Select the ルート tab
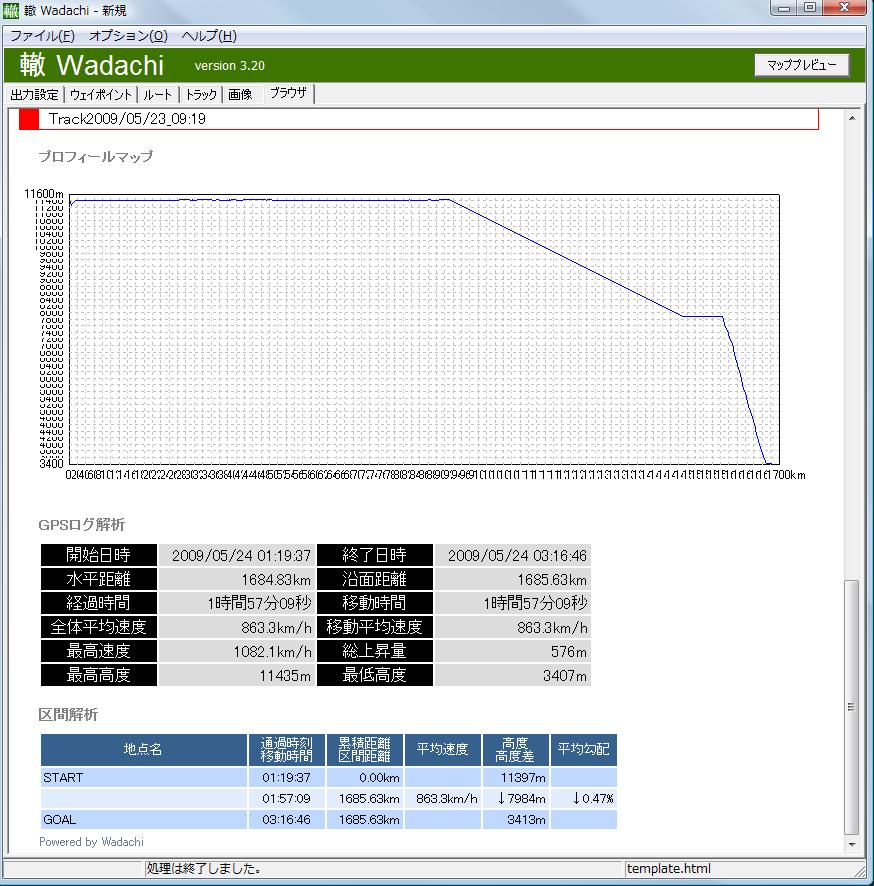 (157, 95)
